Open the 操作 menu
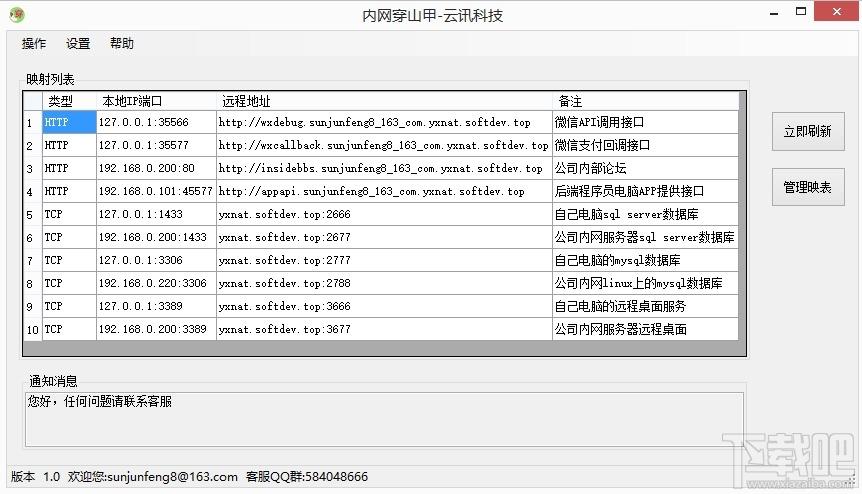862x494 pixels. coord(34,43)
